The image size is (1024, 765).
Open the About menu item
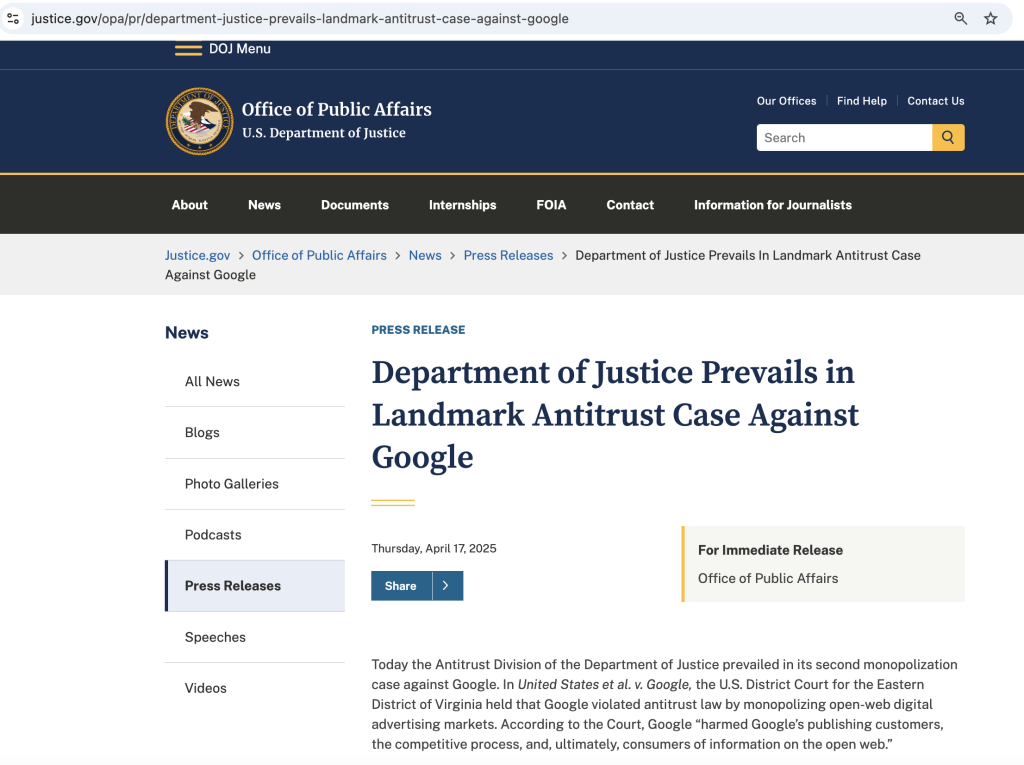coord(189,204)
